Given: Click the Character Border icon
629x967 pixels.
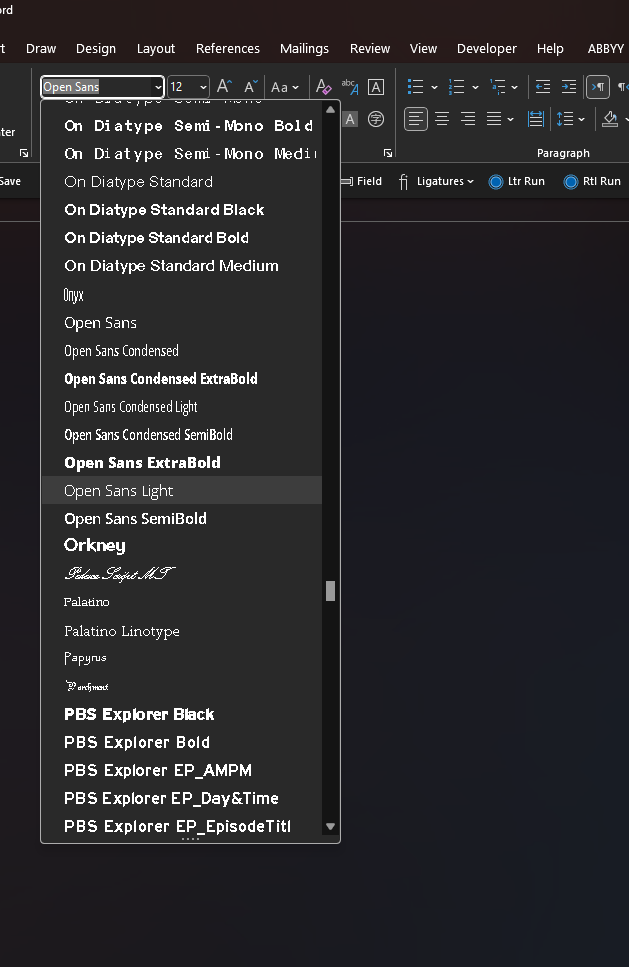Looking at the screenshot, I should (x=375, y=86).
